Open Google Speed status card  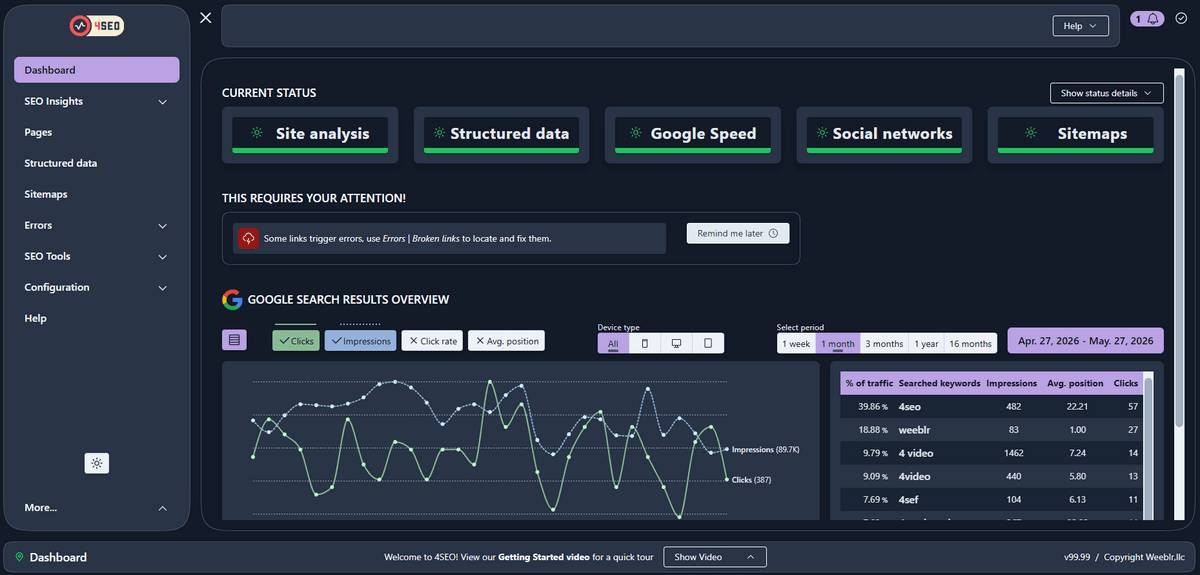(693, 135)
